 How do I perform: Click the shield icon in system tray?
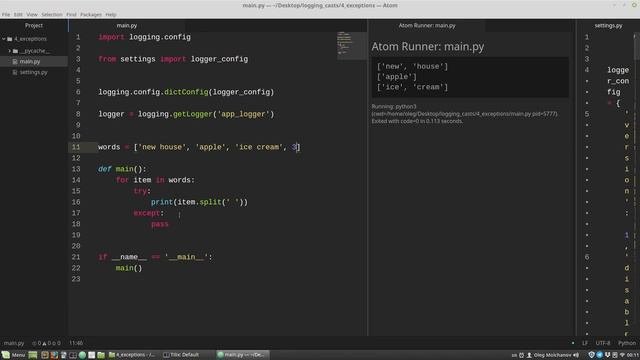591,355
